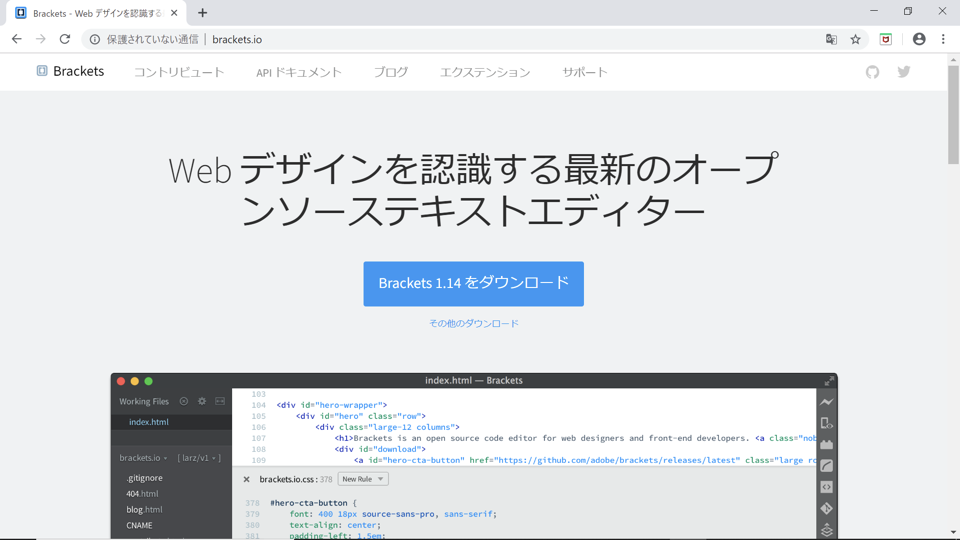This screenshot has width=960, height=540.
Task: Click the split view icon beside Working Files
Action: point(220,402)
